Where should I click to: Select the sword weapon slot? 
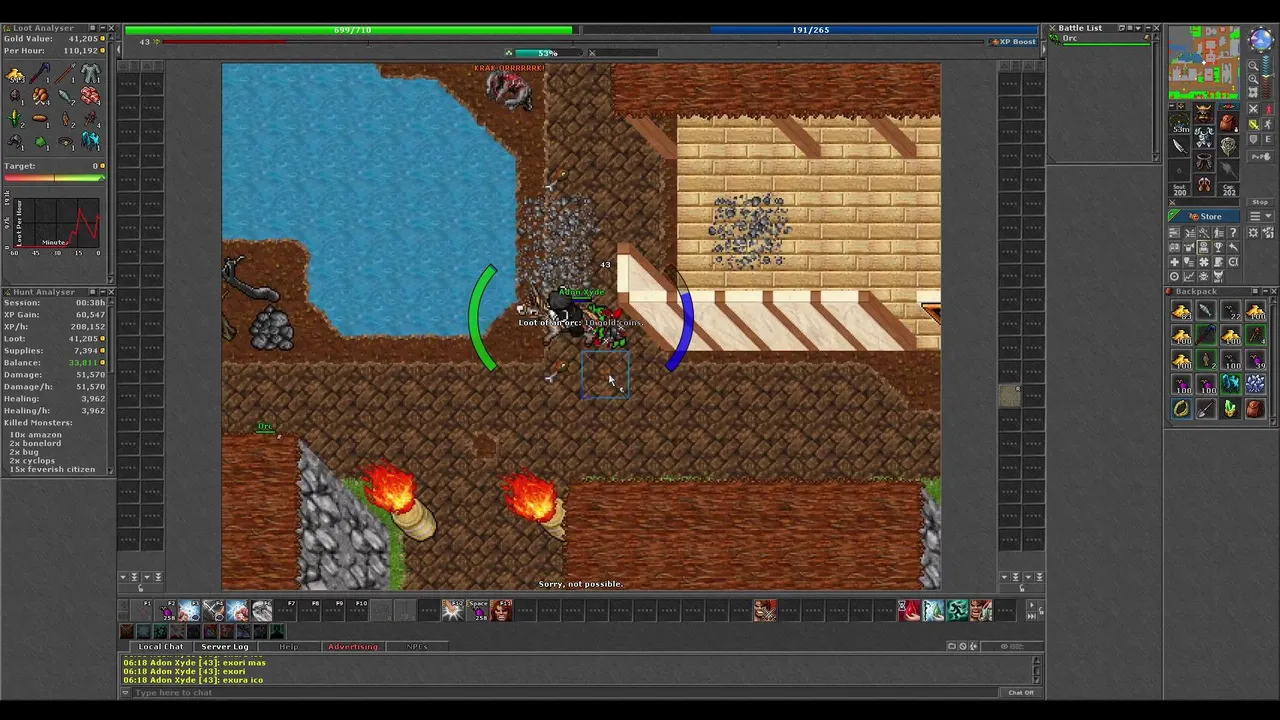pyautogui.click(x=1180, y=147)
